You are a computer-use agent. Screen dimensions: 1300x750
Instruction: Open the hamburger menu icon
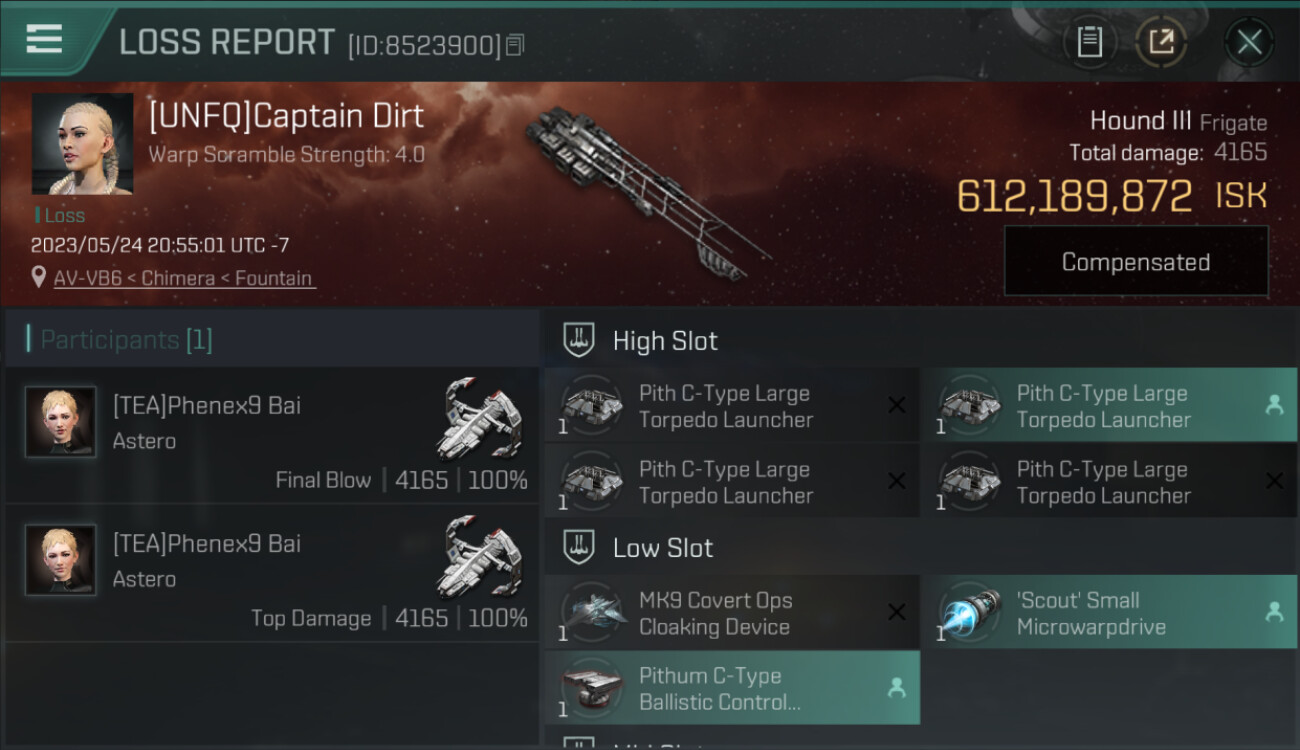(x=44, y=39)
